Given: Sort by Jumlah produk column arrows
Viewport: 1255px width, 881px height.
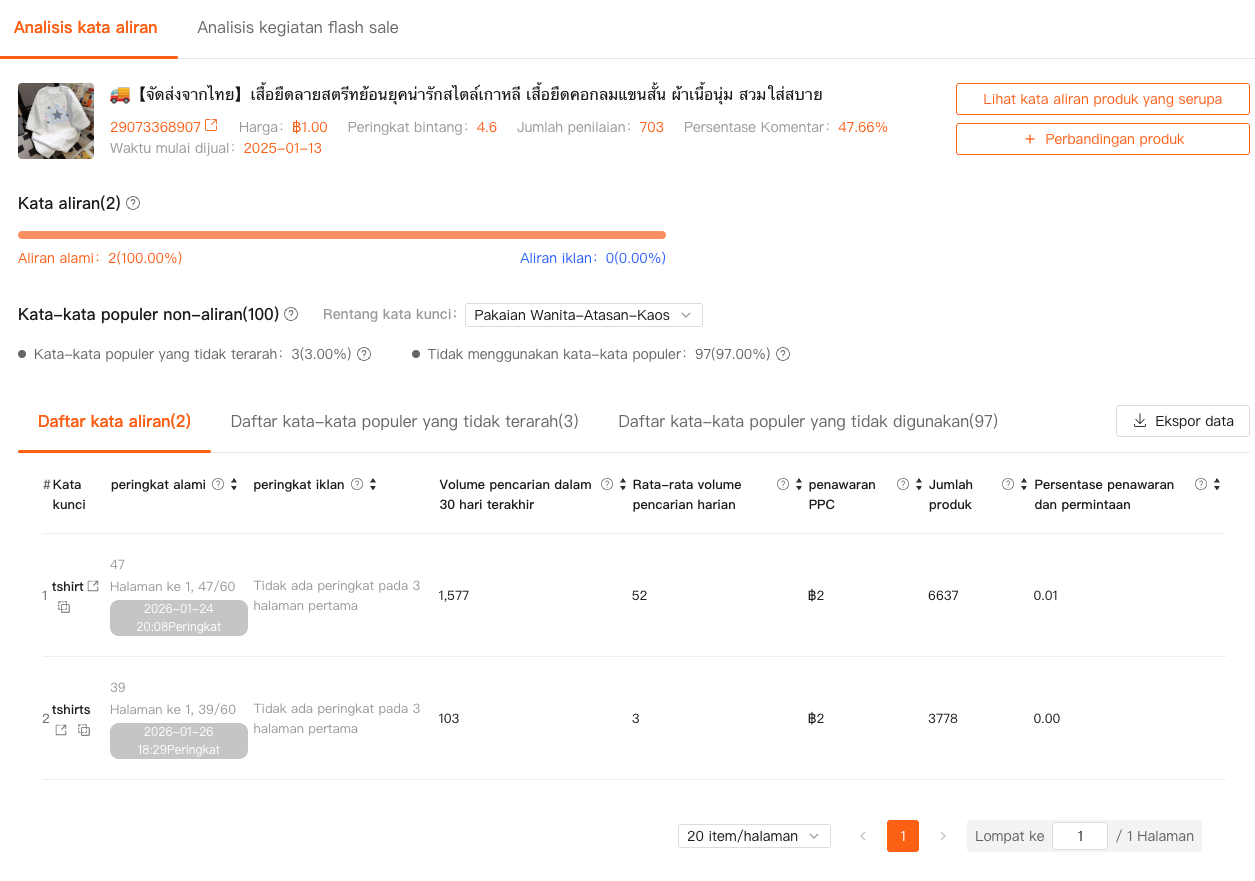Looking at the screenshot, I should 1024,485.
